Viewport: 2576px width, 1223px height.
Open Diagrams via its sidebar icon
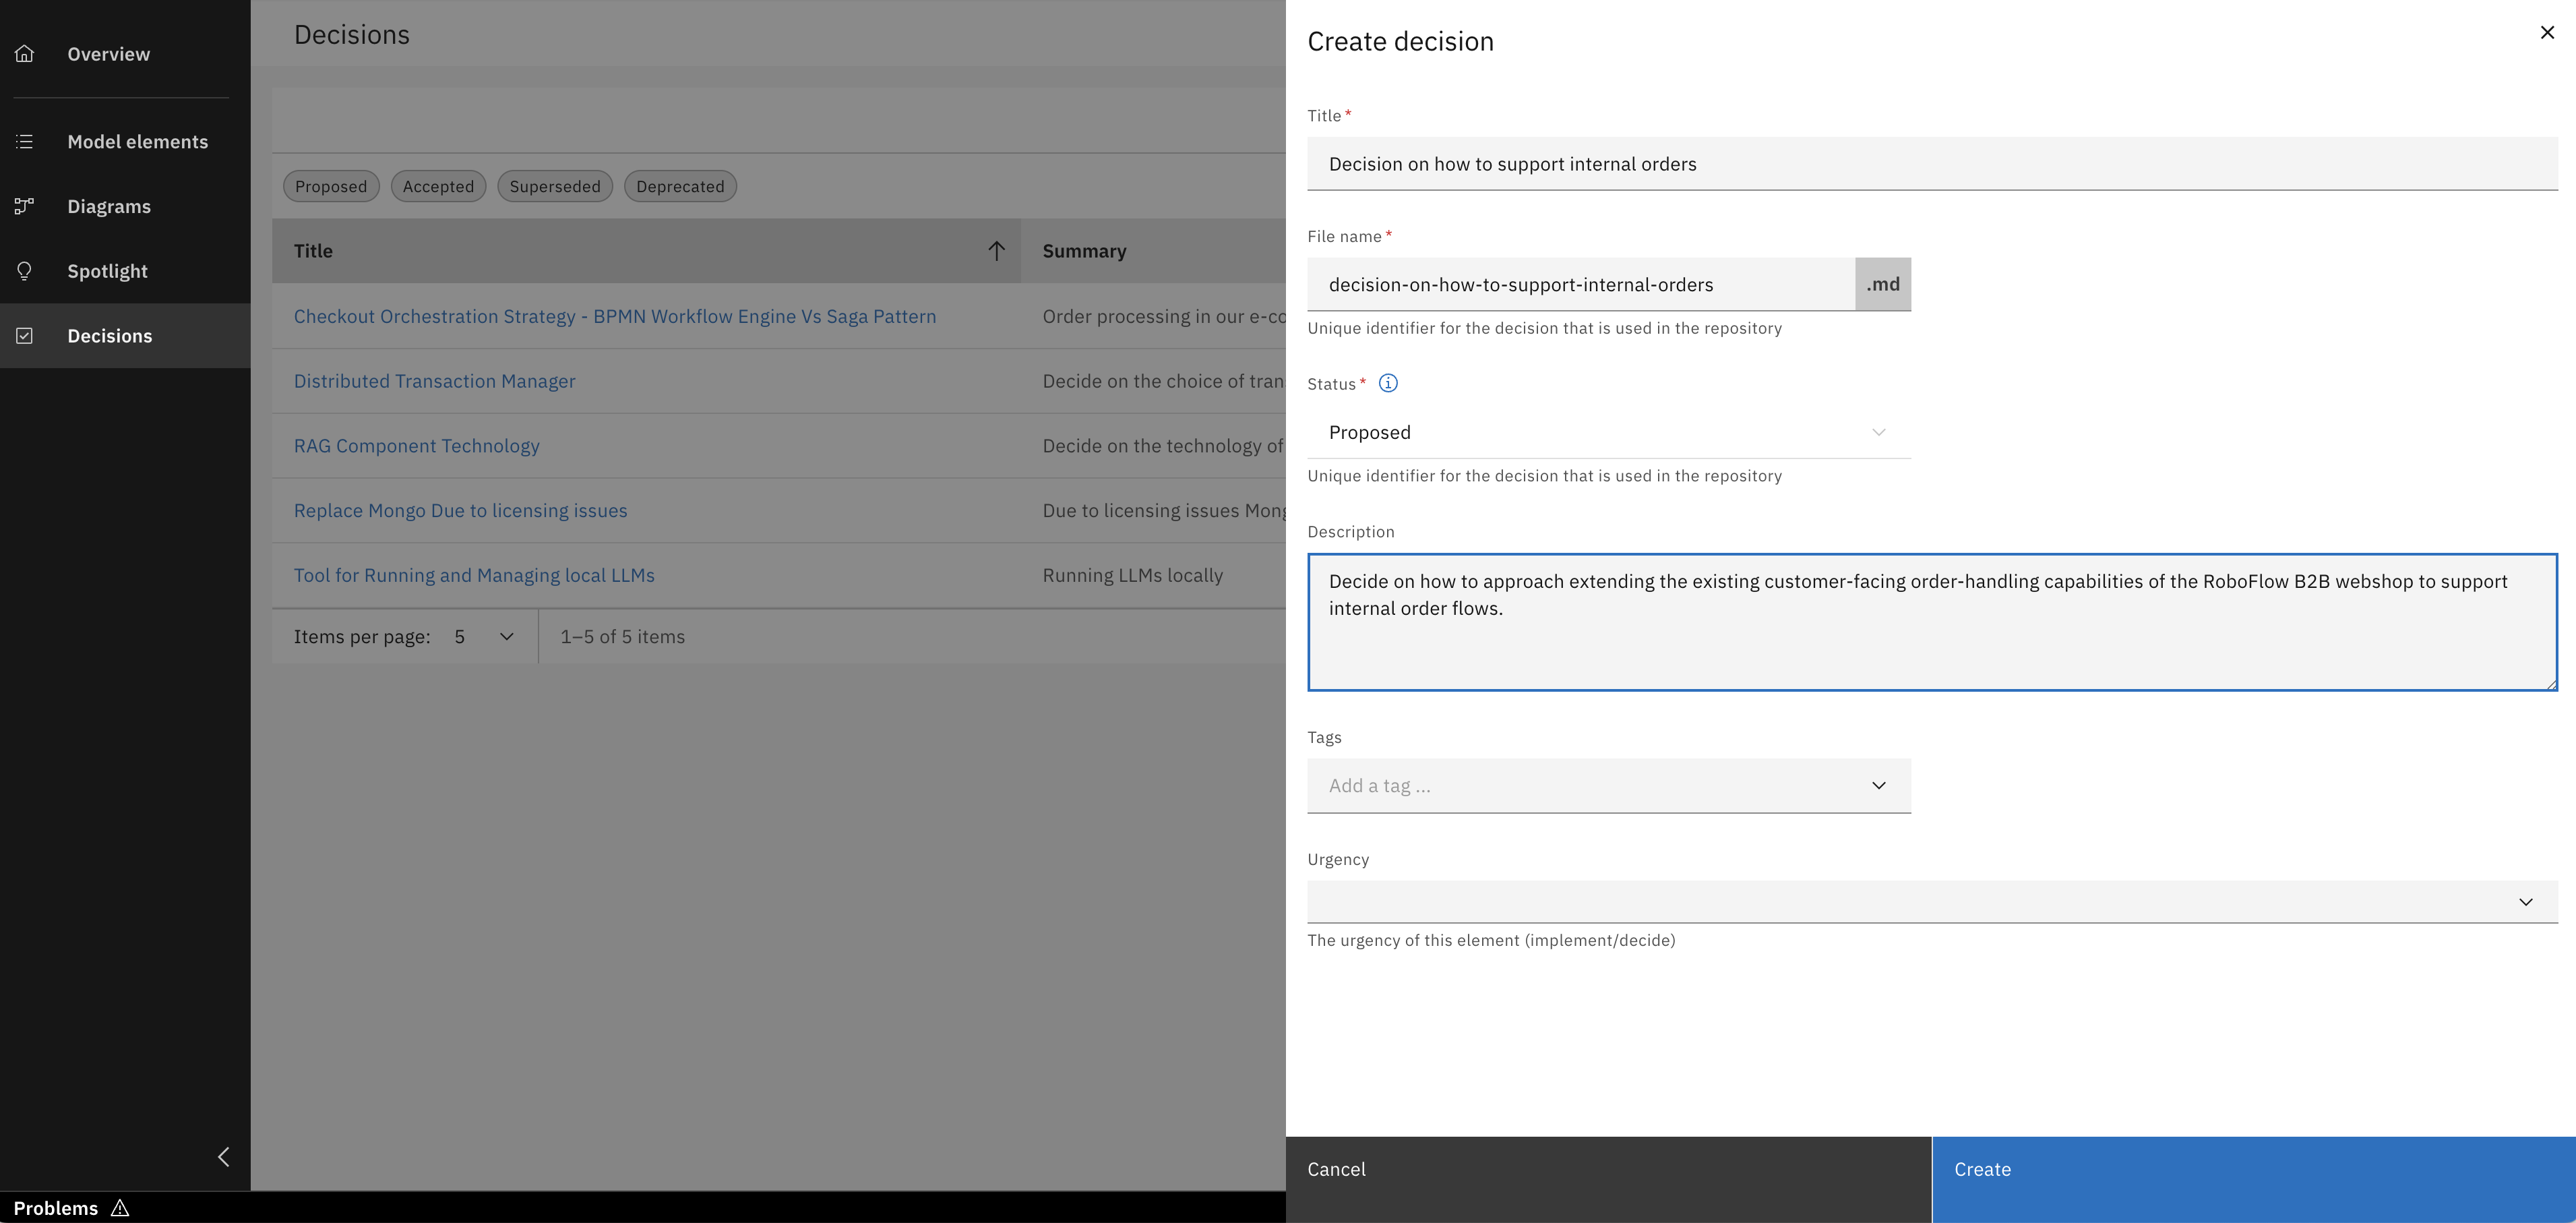[24, 206]
